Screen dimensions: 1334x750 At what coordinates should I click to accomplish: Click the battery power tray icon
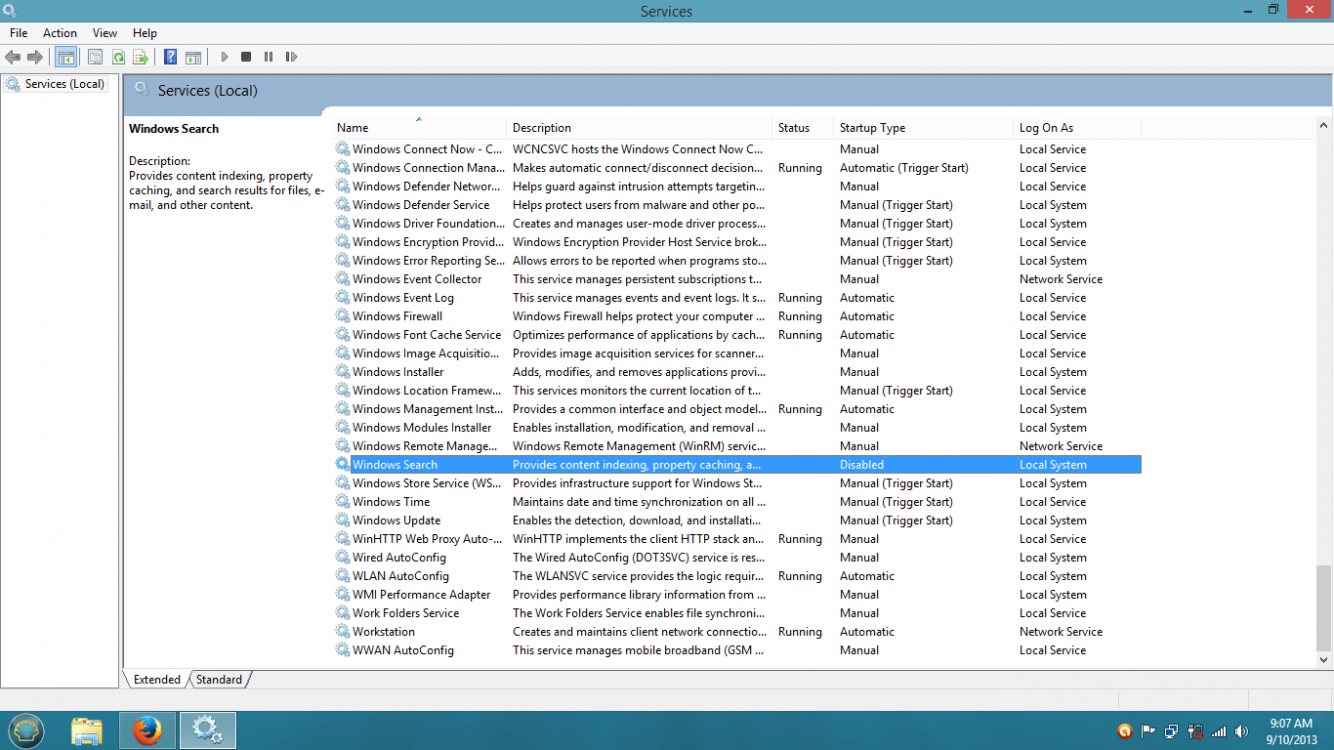click(1195, 732)
